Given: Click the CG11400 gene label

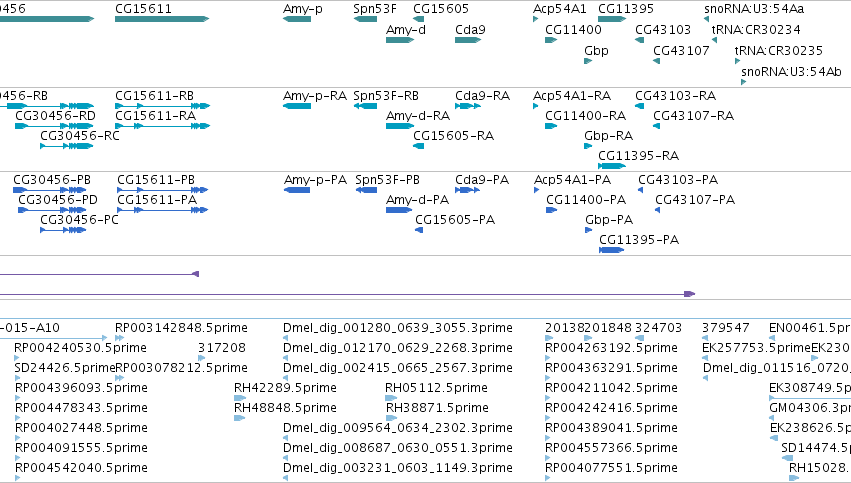Looking at the screenshot, I should [573, 30].
